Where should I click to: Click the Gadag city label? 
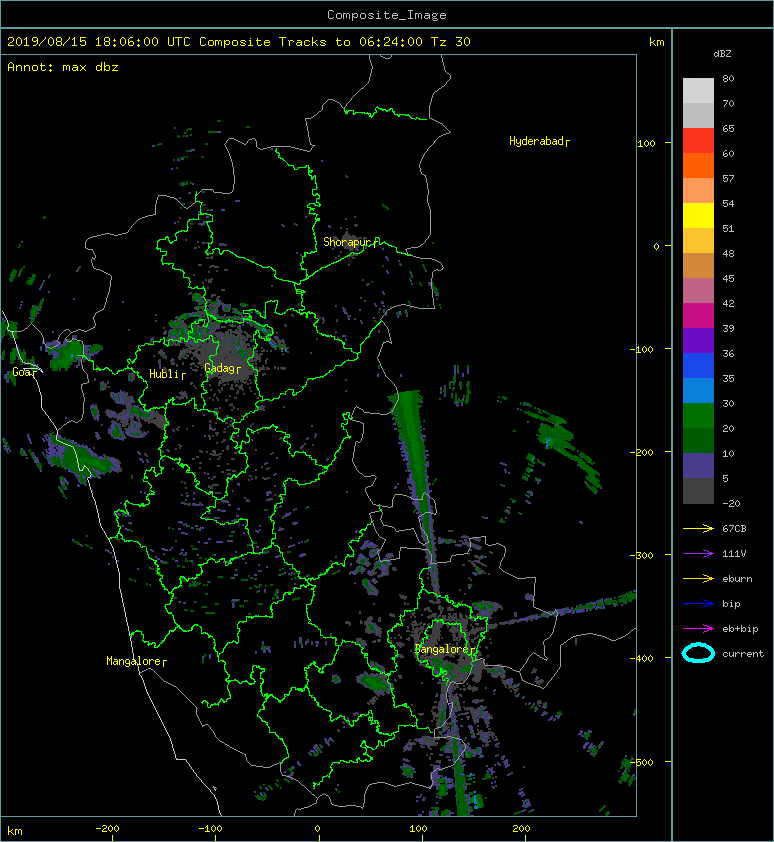pos(220,368)
